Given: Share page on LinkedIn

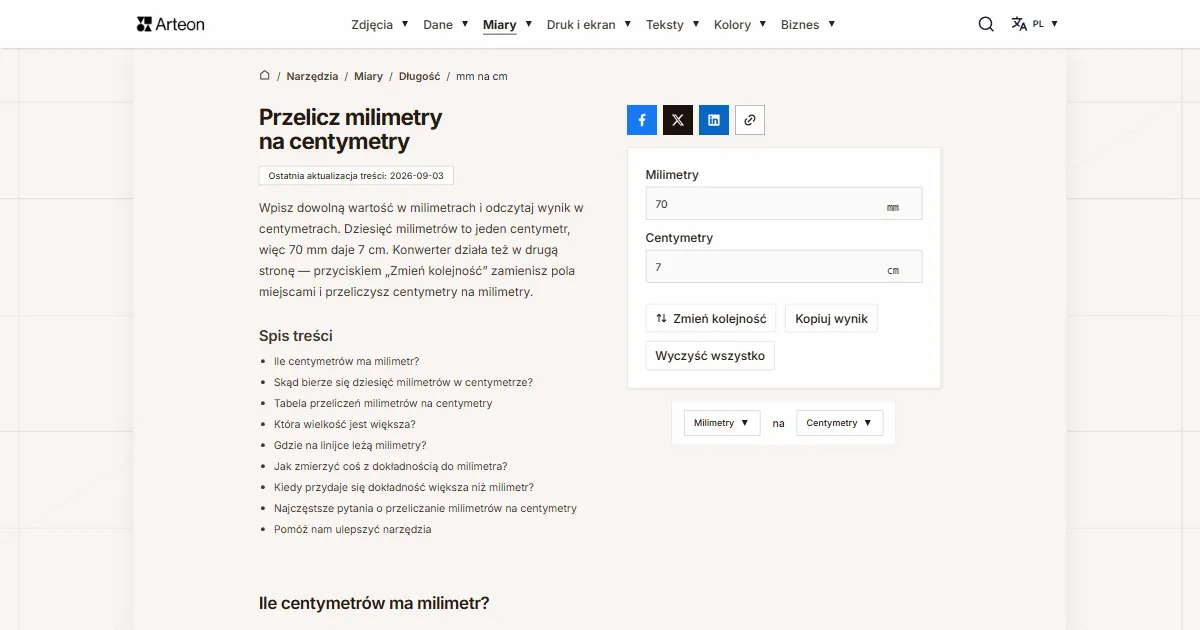Looking at the screenshot, I should (714, 120).
